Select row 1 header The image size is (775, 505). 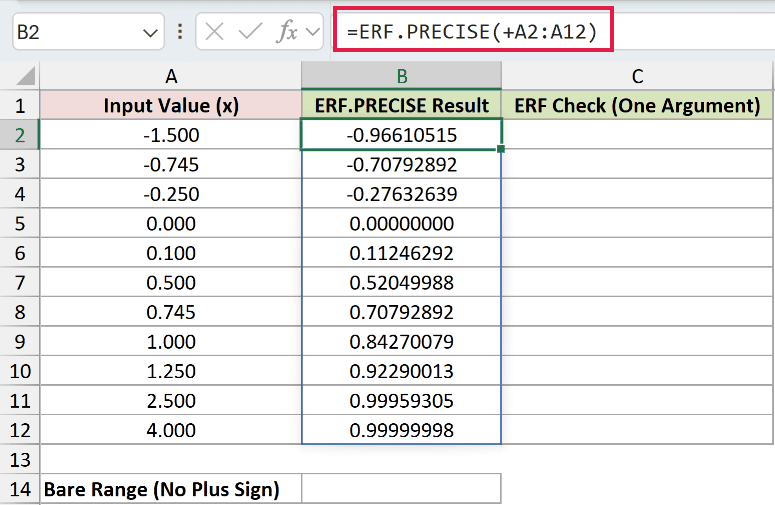click(20, 105)
